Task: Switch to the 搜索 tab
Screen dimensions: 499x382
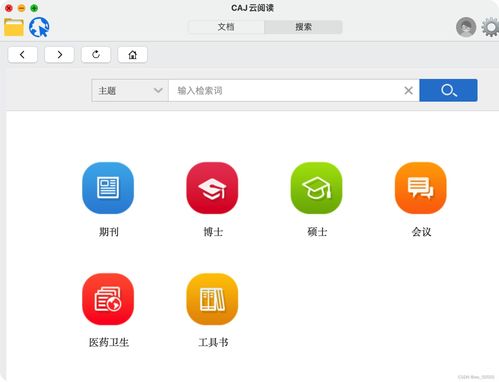Action: [x=303, y=27]
